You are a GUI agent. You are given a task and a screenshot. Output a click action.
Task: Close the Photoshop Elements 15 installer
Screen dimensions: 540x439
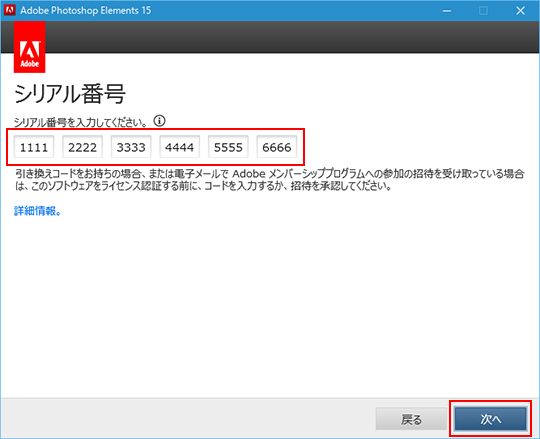click(520, 11)
